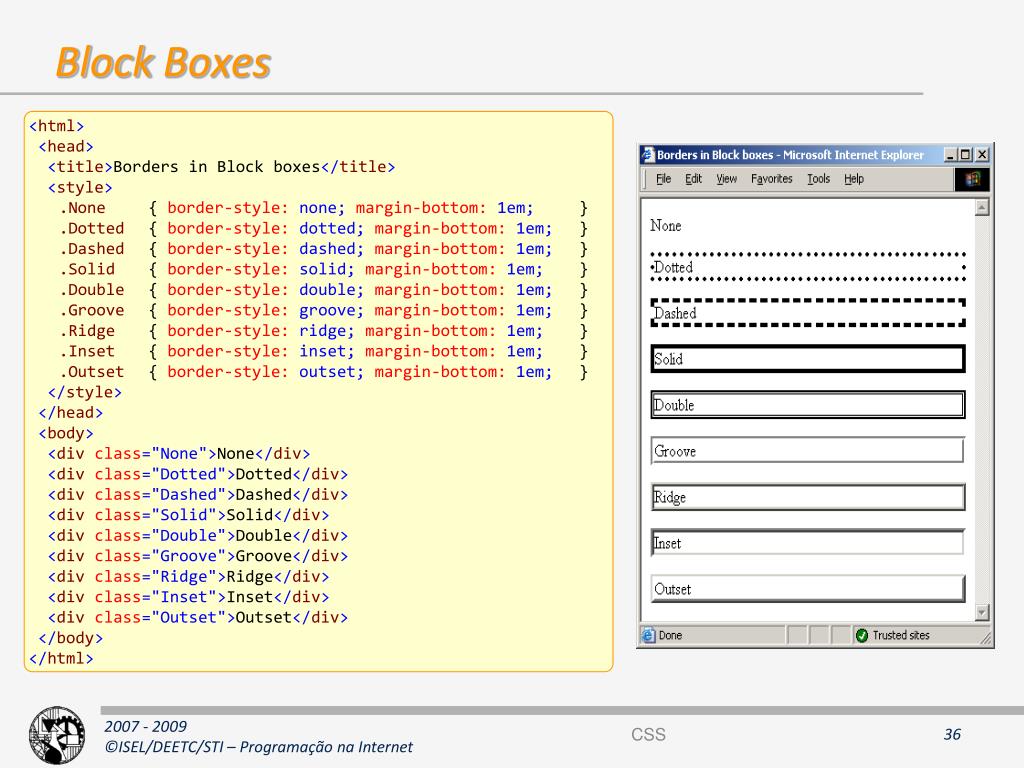The image size is (1024, 768).
Task: Minimize the Internet Explorer window
Action: pyautogui.click(x=951, y=155)
